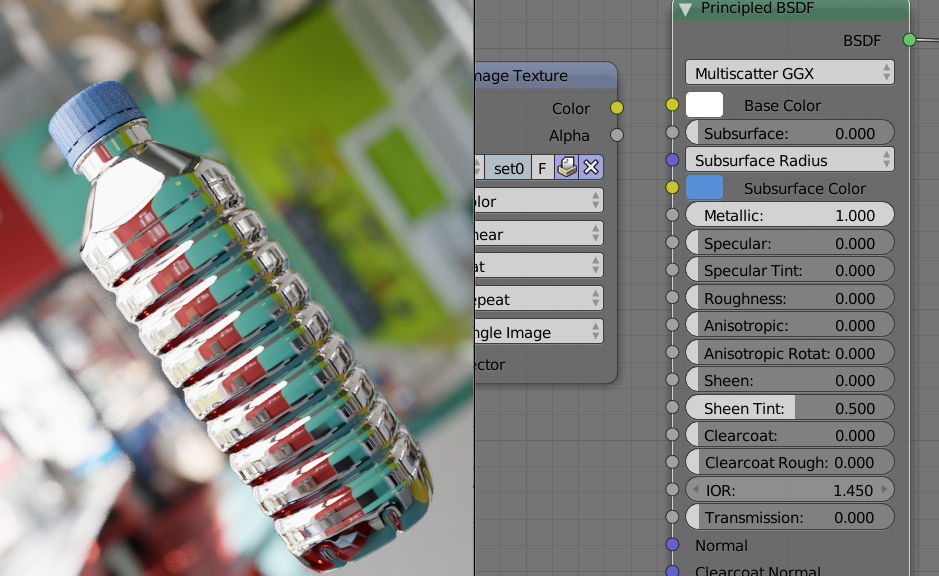
Task: Click the Image Texture Color output socket
Action: 617,108
